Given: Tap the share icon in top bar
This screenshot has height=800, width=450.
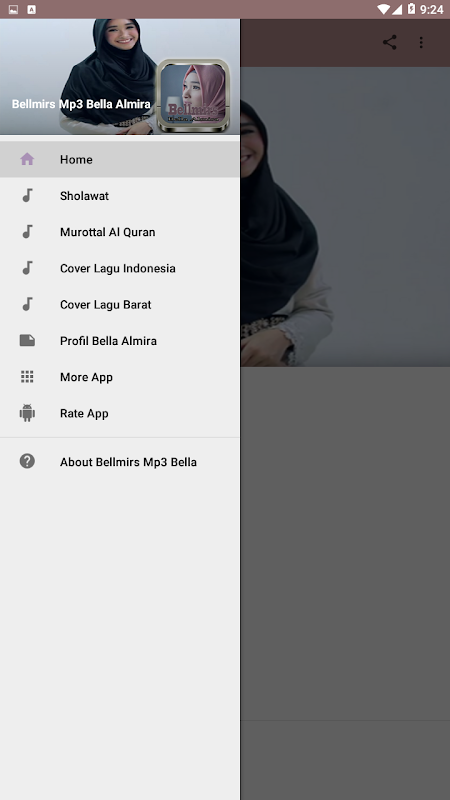Looking at the screenshot, I should pyautogui.click(x=389, y=42).
